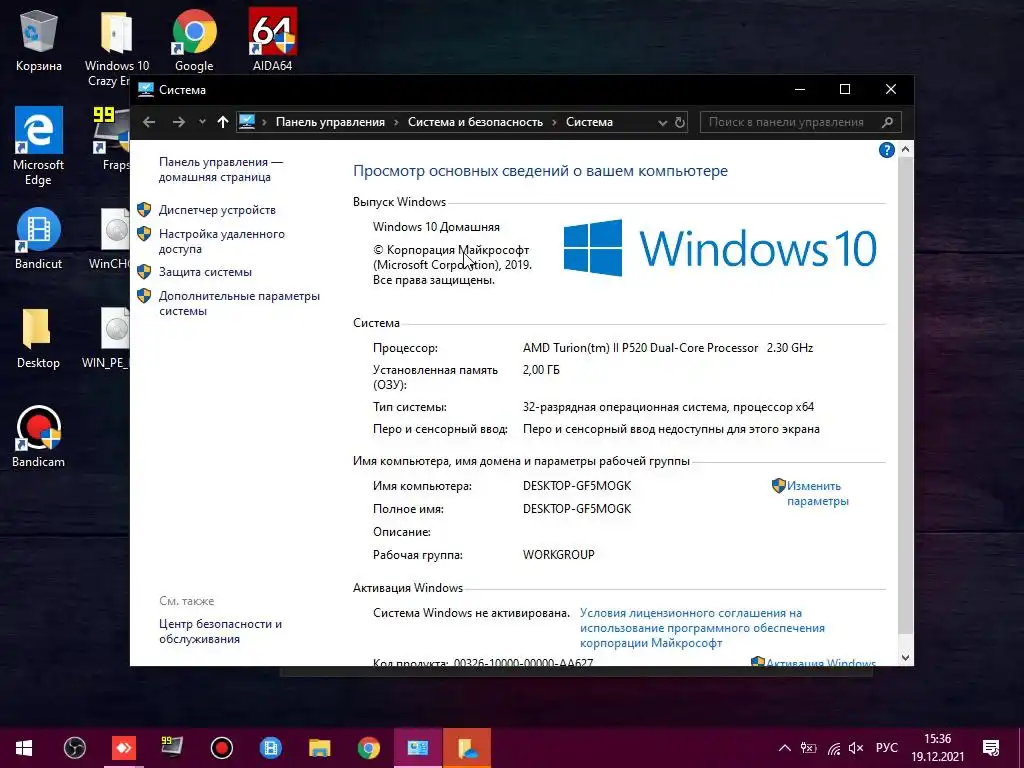Open Центр безопасности и обслуживания link
Screen dimensions: 1024x768
tap(220, 631)
